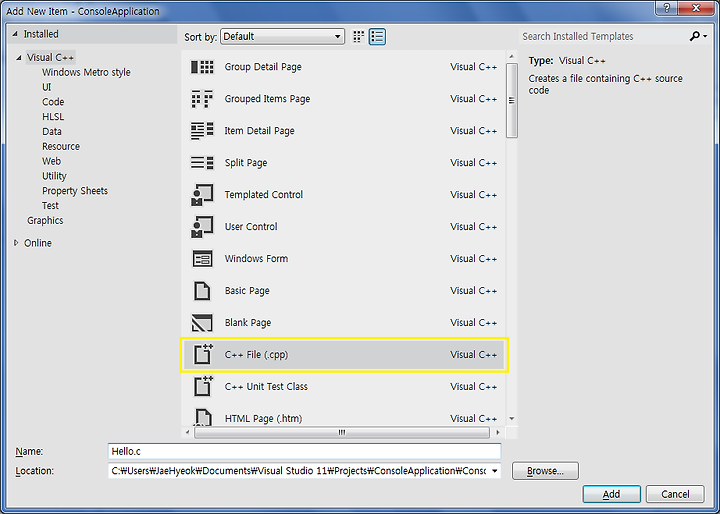Viewport: 720px width, 514px height.
Task: Collapse the Visual C++ tree node
Action: [19, 58]
